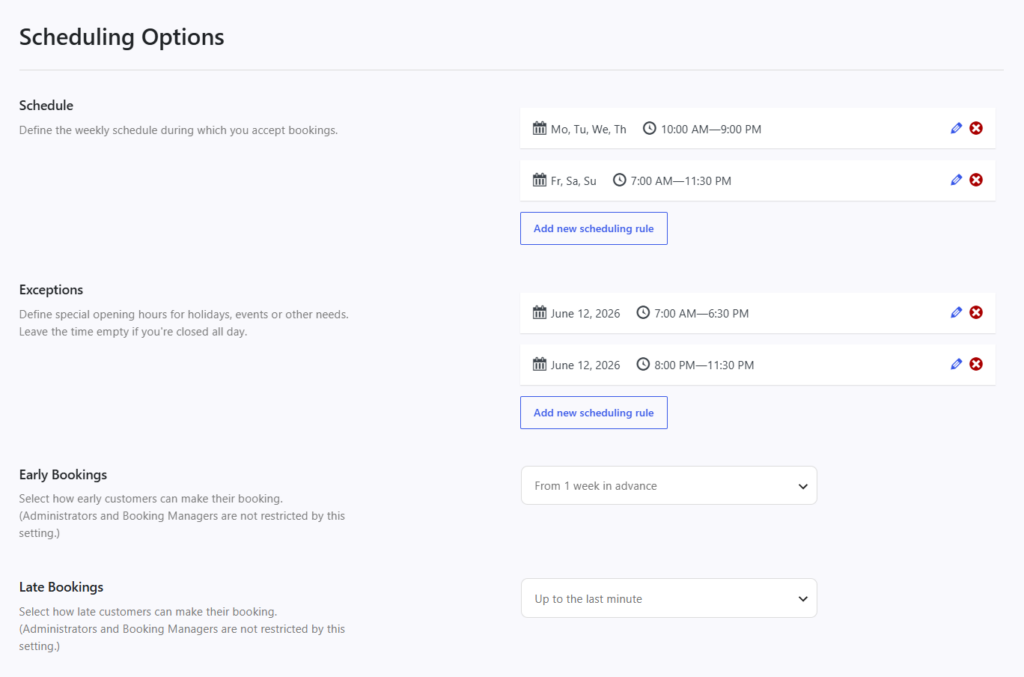Click clock icon next to 7:00 AM—6:30 PM
The image size is (1024, 677).
[x=643, y=312]
